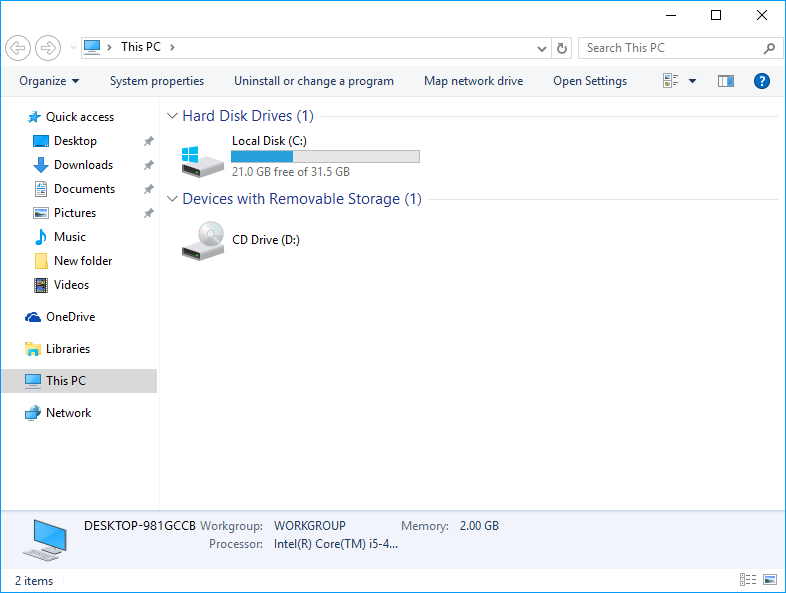Open Help with the question mark icon
The image size is (786, 593).
[761, 81]
